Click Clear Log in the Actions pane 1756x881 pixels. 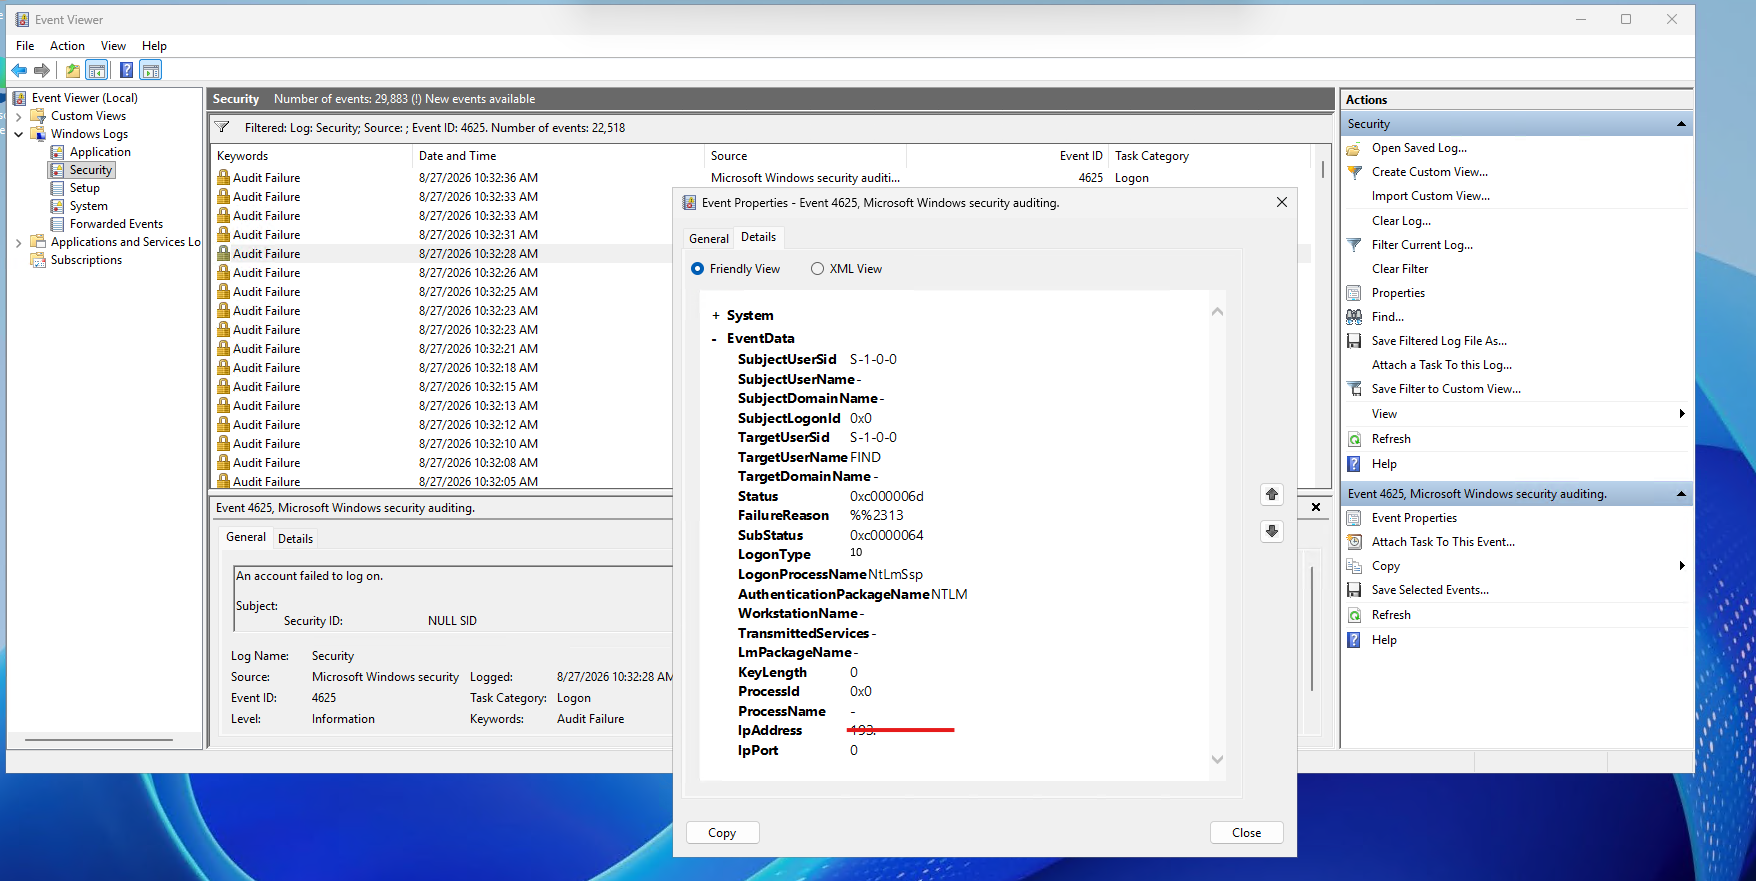click(1401, 221)
